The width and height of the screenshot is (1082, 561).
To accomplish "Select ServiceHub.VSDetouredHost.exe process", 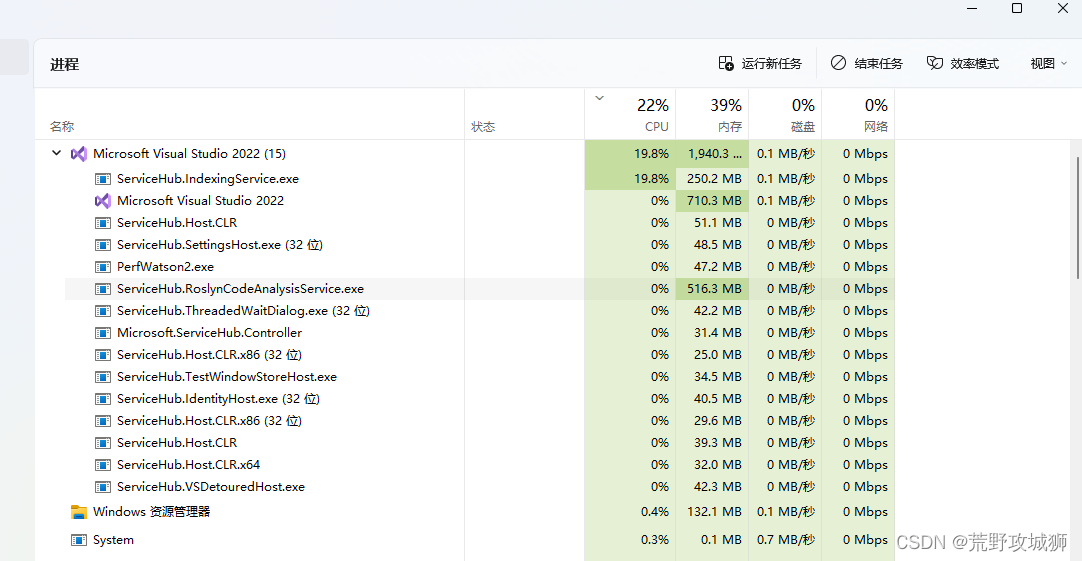I will tap(480, 487).
